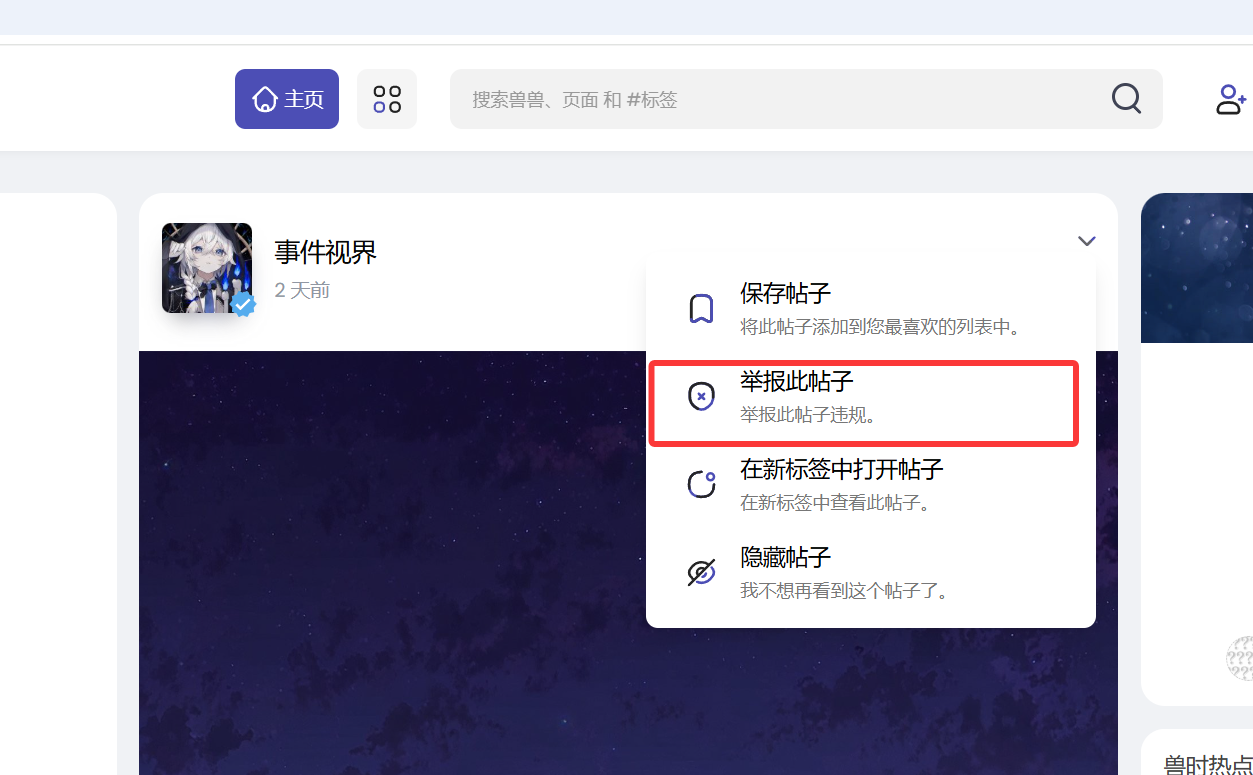
Task: Click the right sidebar starry banner image
Action: [1196, 268]
